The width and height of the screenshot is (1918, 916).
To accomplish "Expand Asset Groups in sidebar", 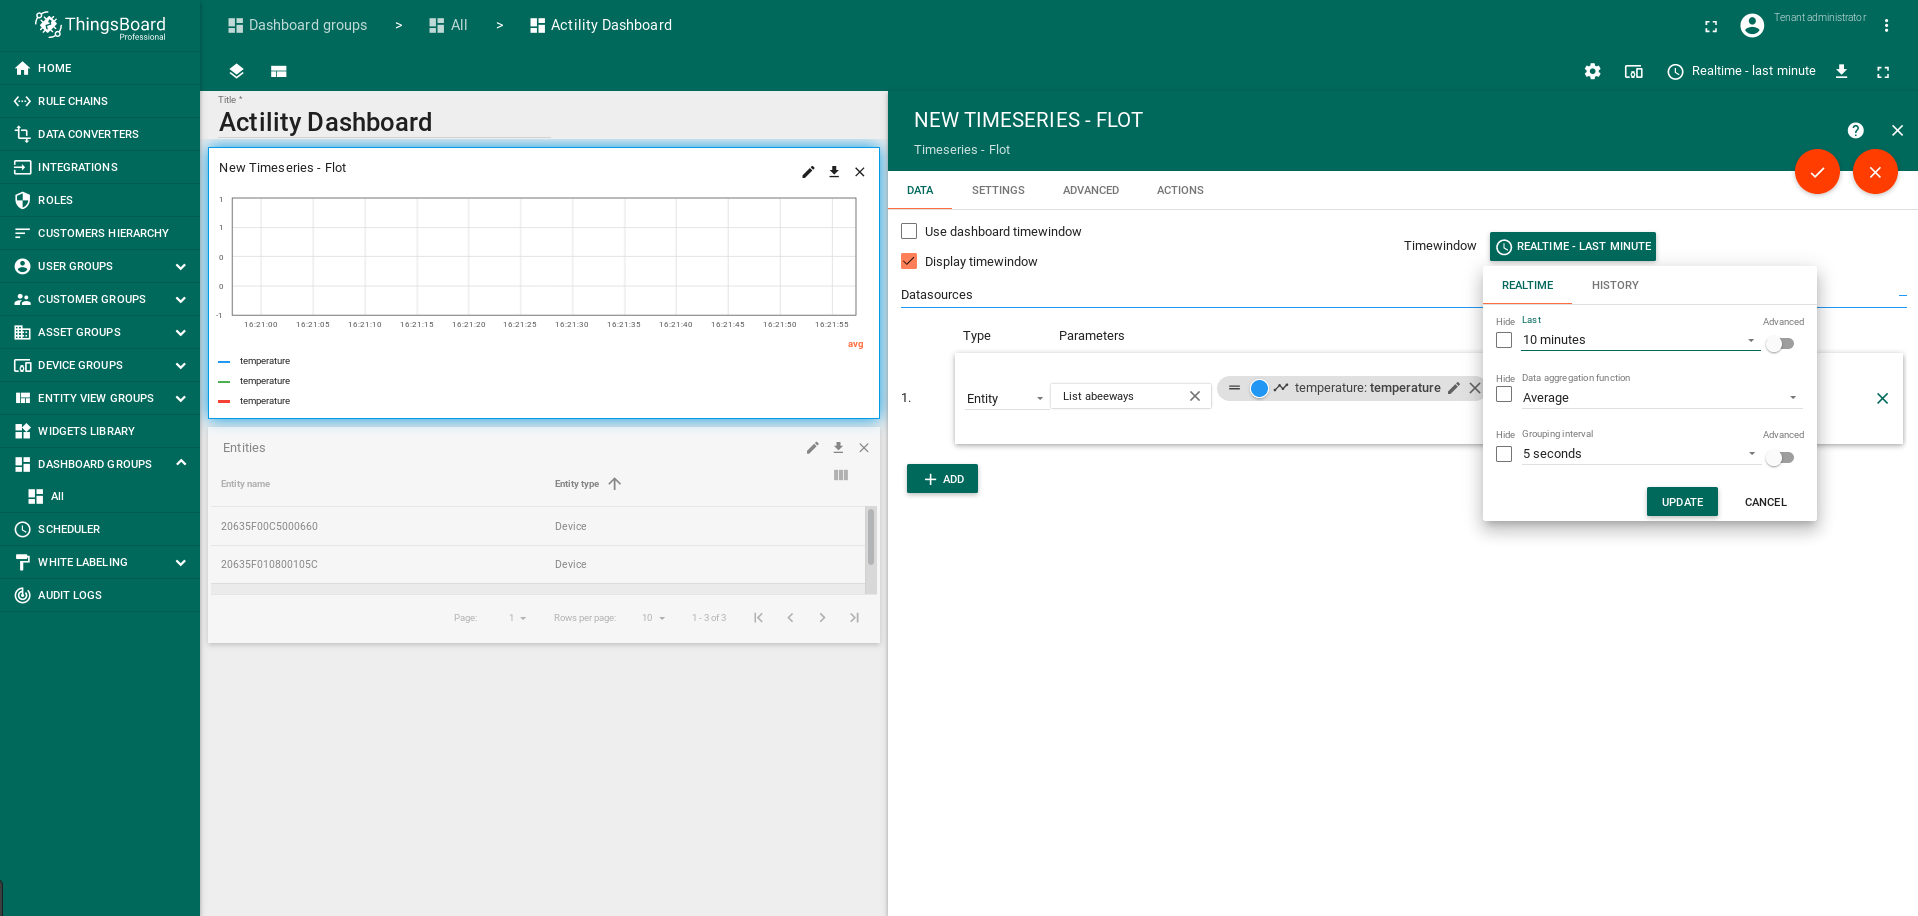I will (180, 332).
